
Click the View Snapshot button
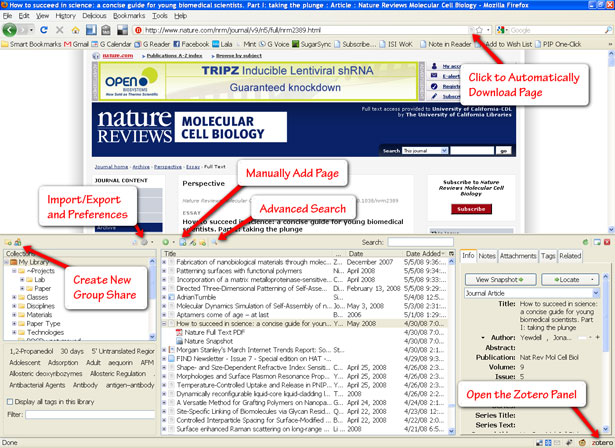500,280
